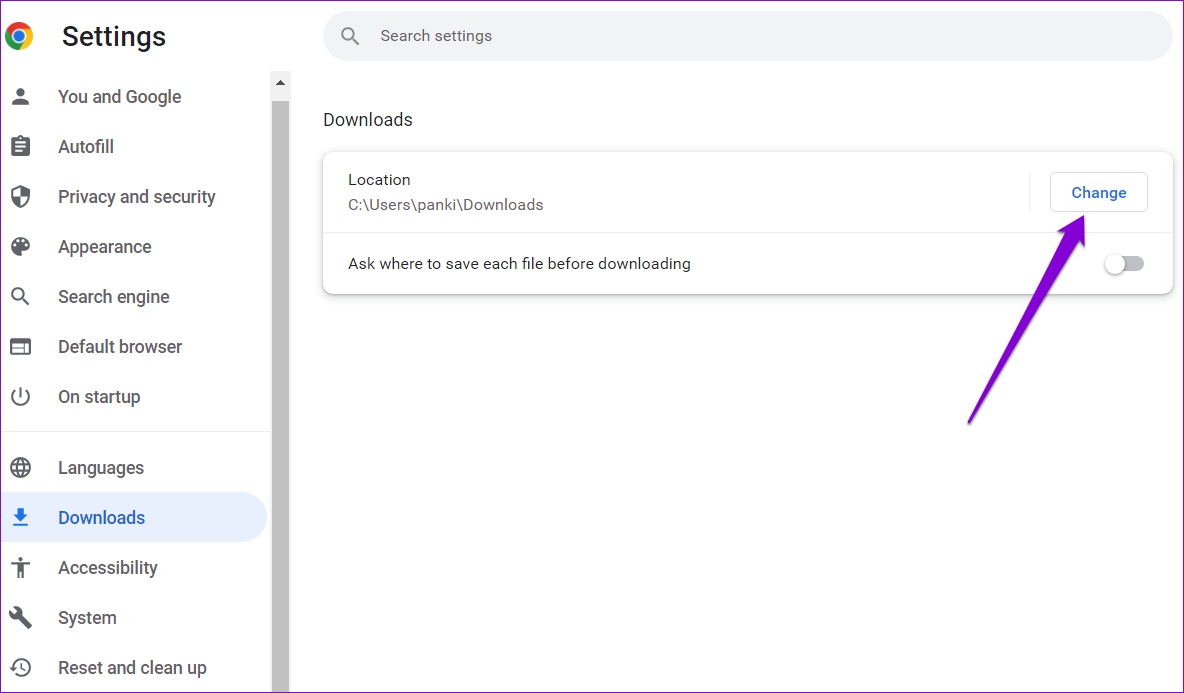
Task: Click the Downloads section heading
Action: point(368,120)
